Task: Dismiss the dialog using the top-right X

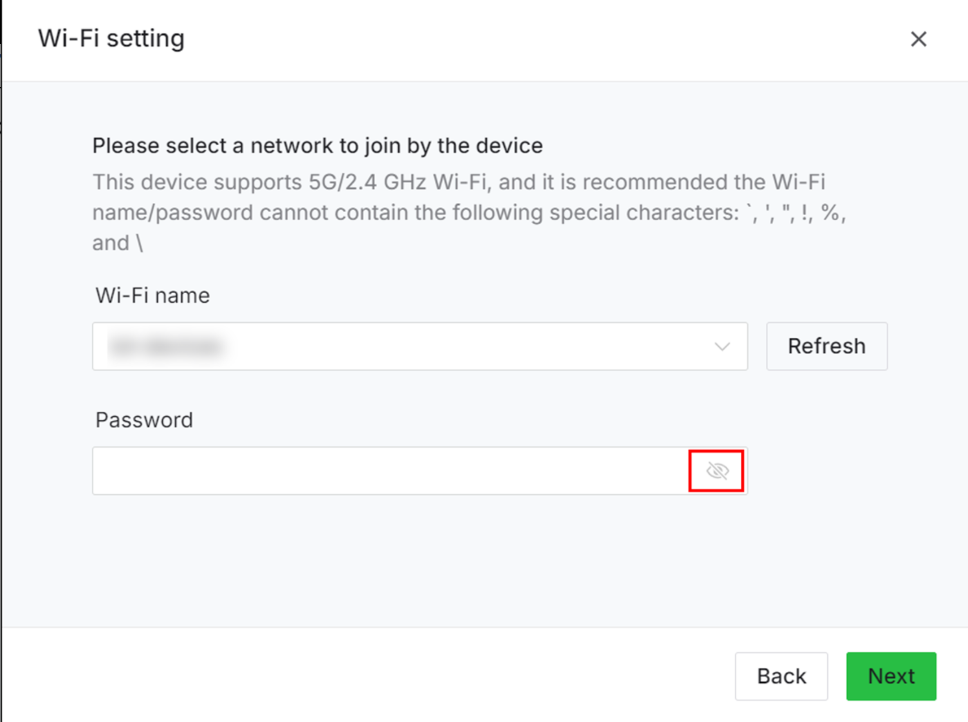Action: pyautogui.click(x=919, y=39)
